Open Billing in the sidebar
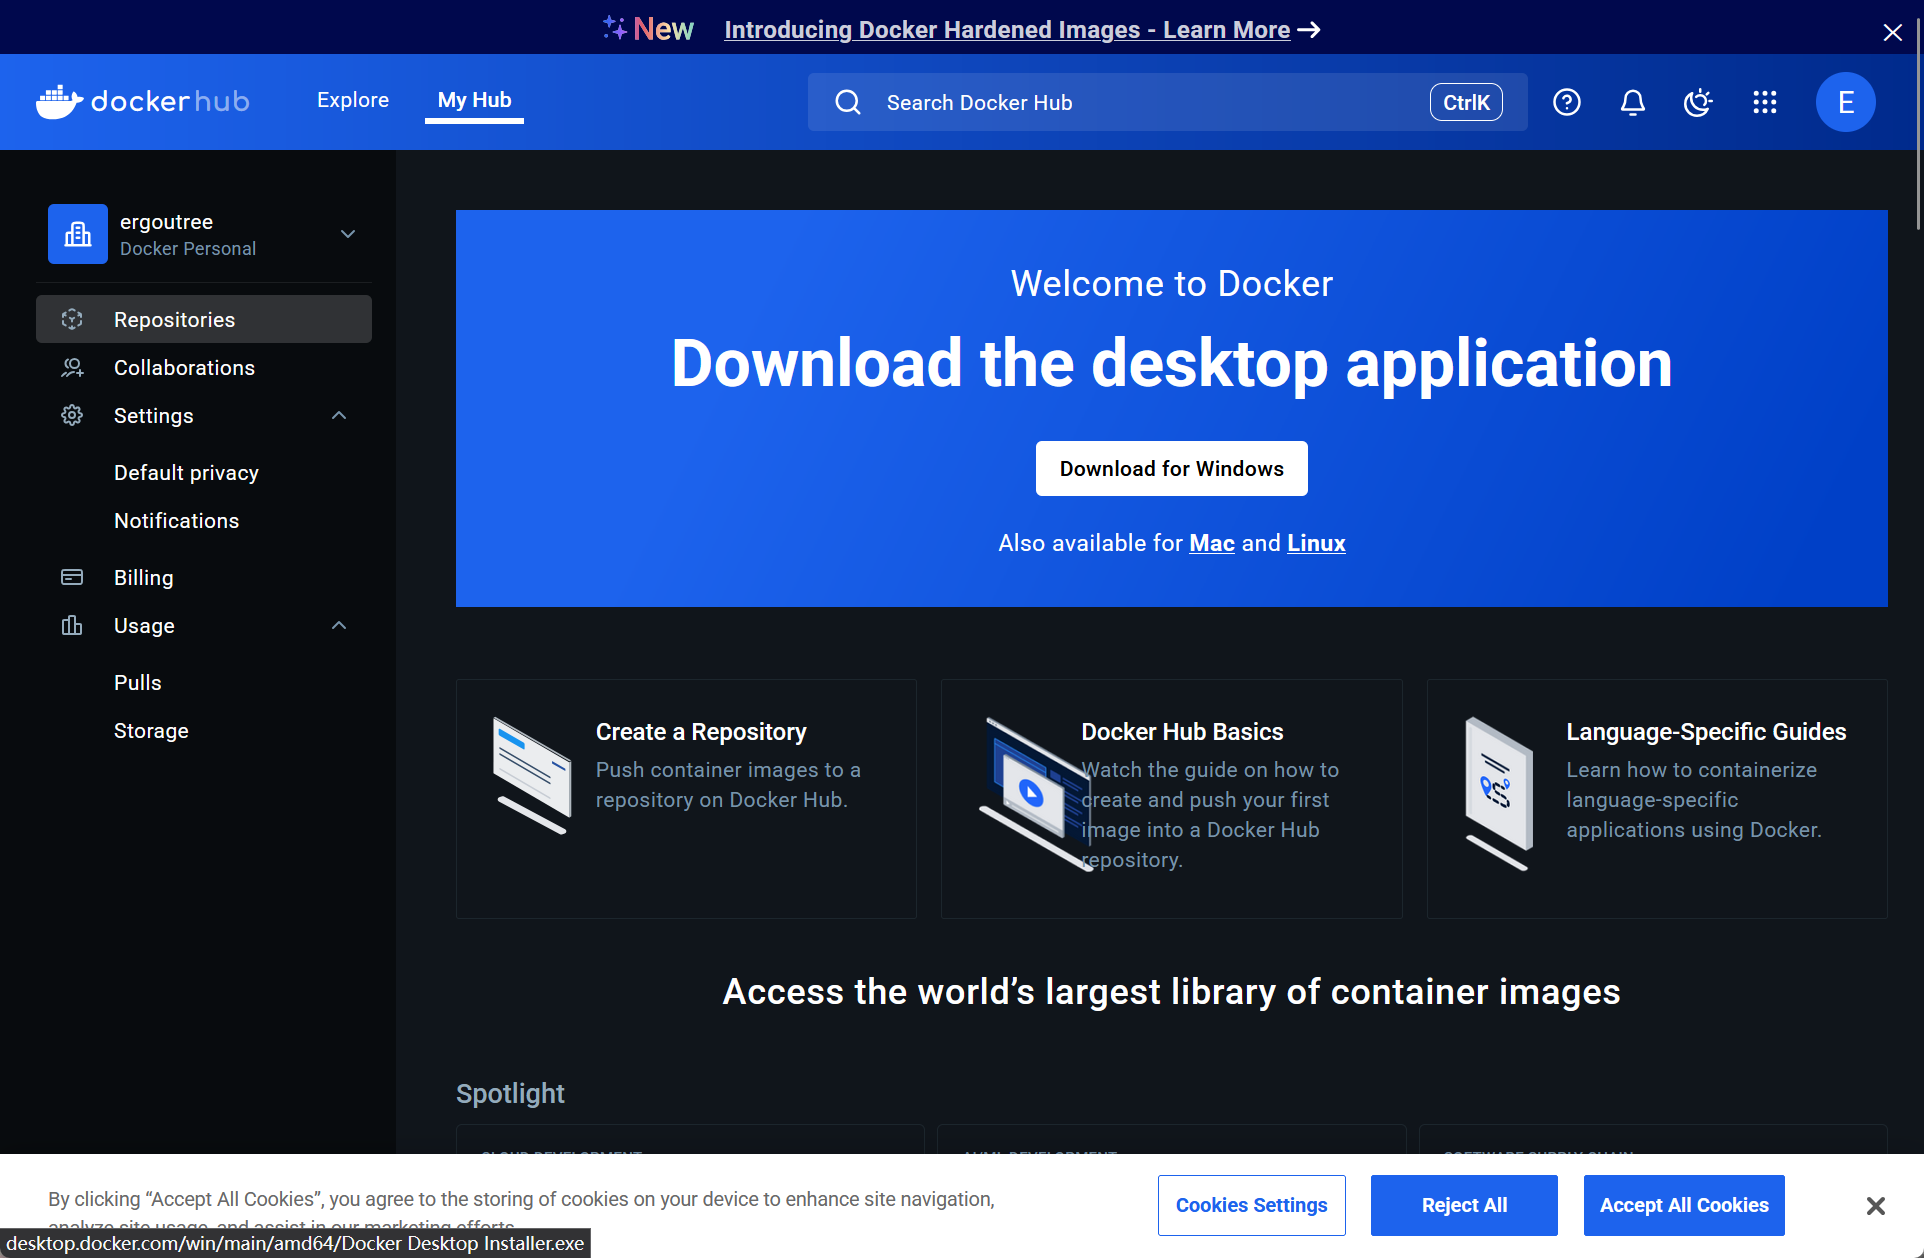 point(204,577)
